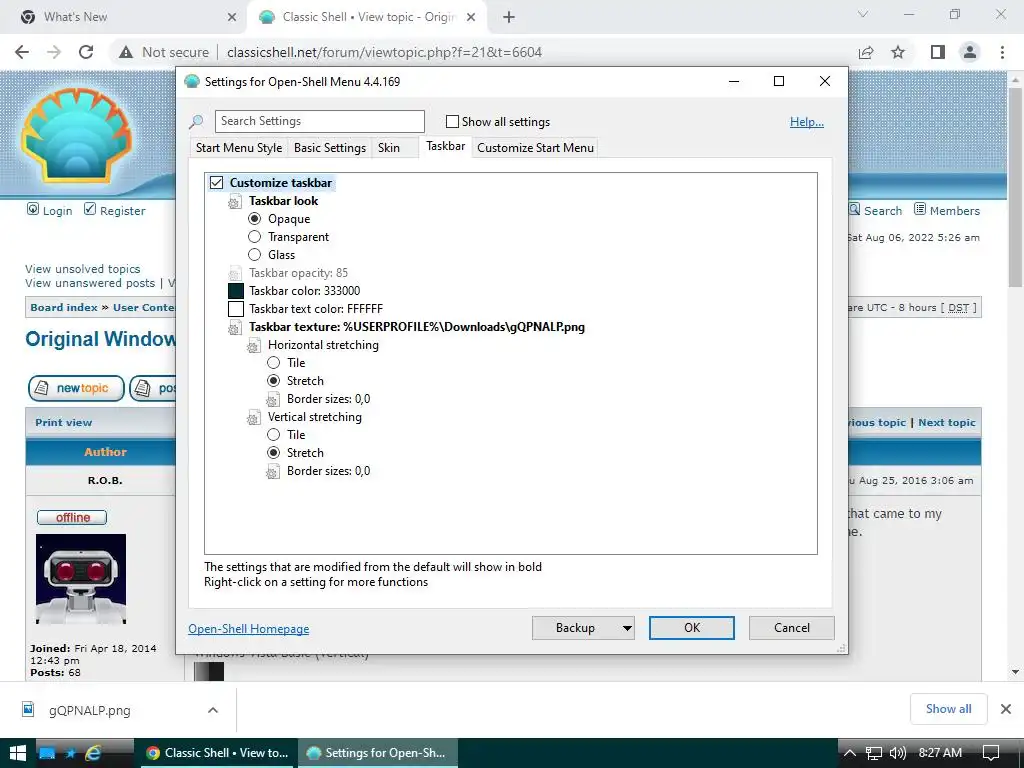This screenshot has width=1024, height=768.
Task: Open the network icon in system tray
Action: (x=874, y=753)
